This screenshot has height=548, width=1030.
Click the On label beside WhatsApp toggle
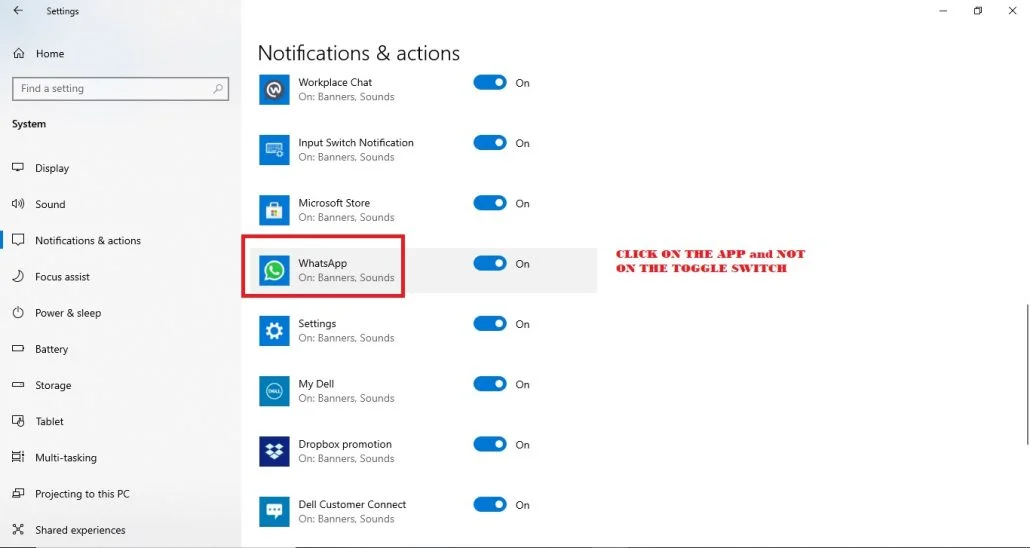[522, 263]
